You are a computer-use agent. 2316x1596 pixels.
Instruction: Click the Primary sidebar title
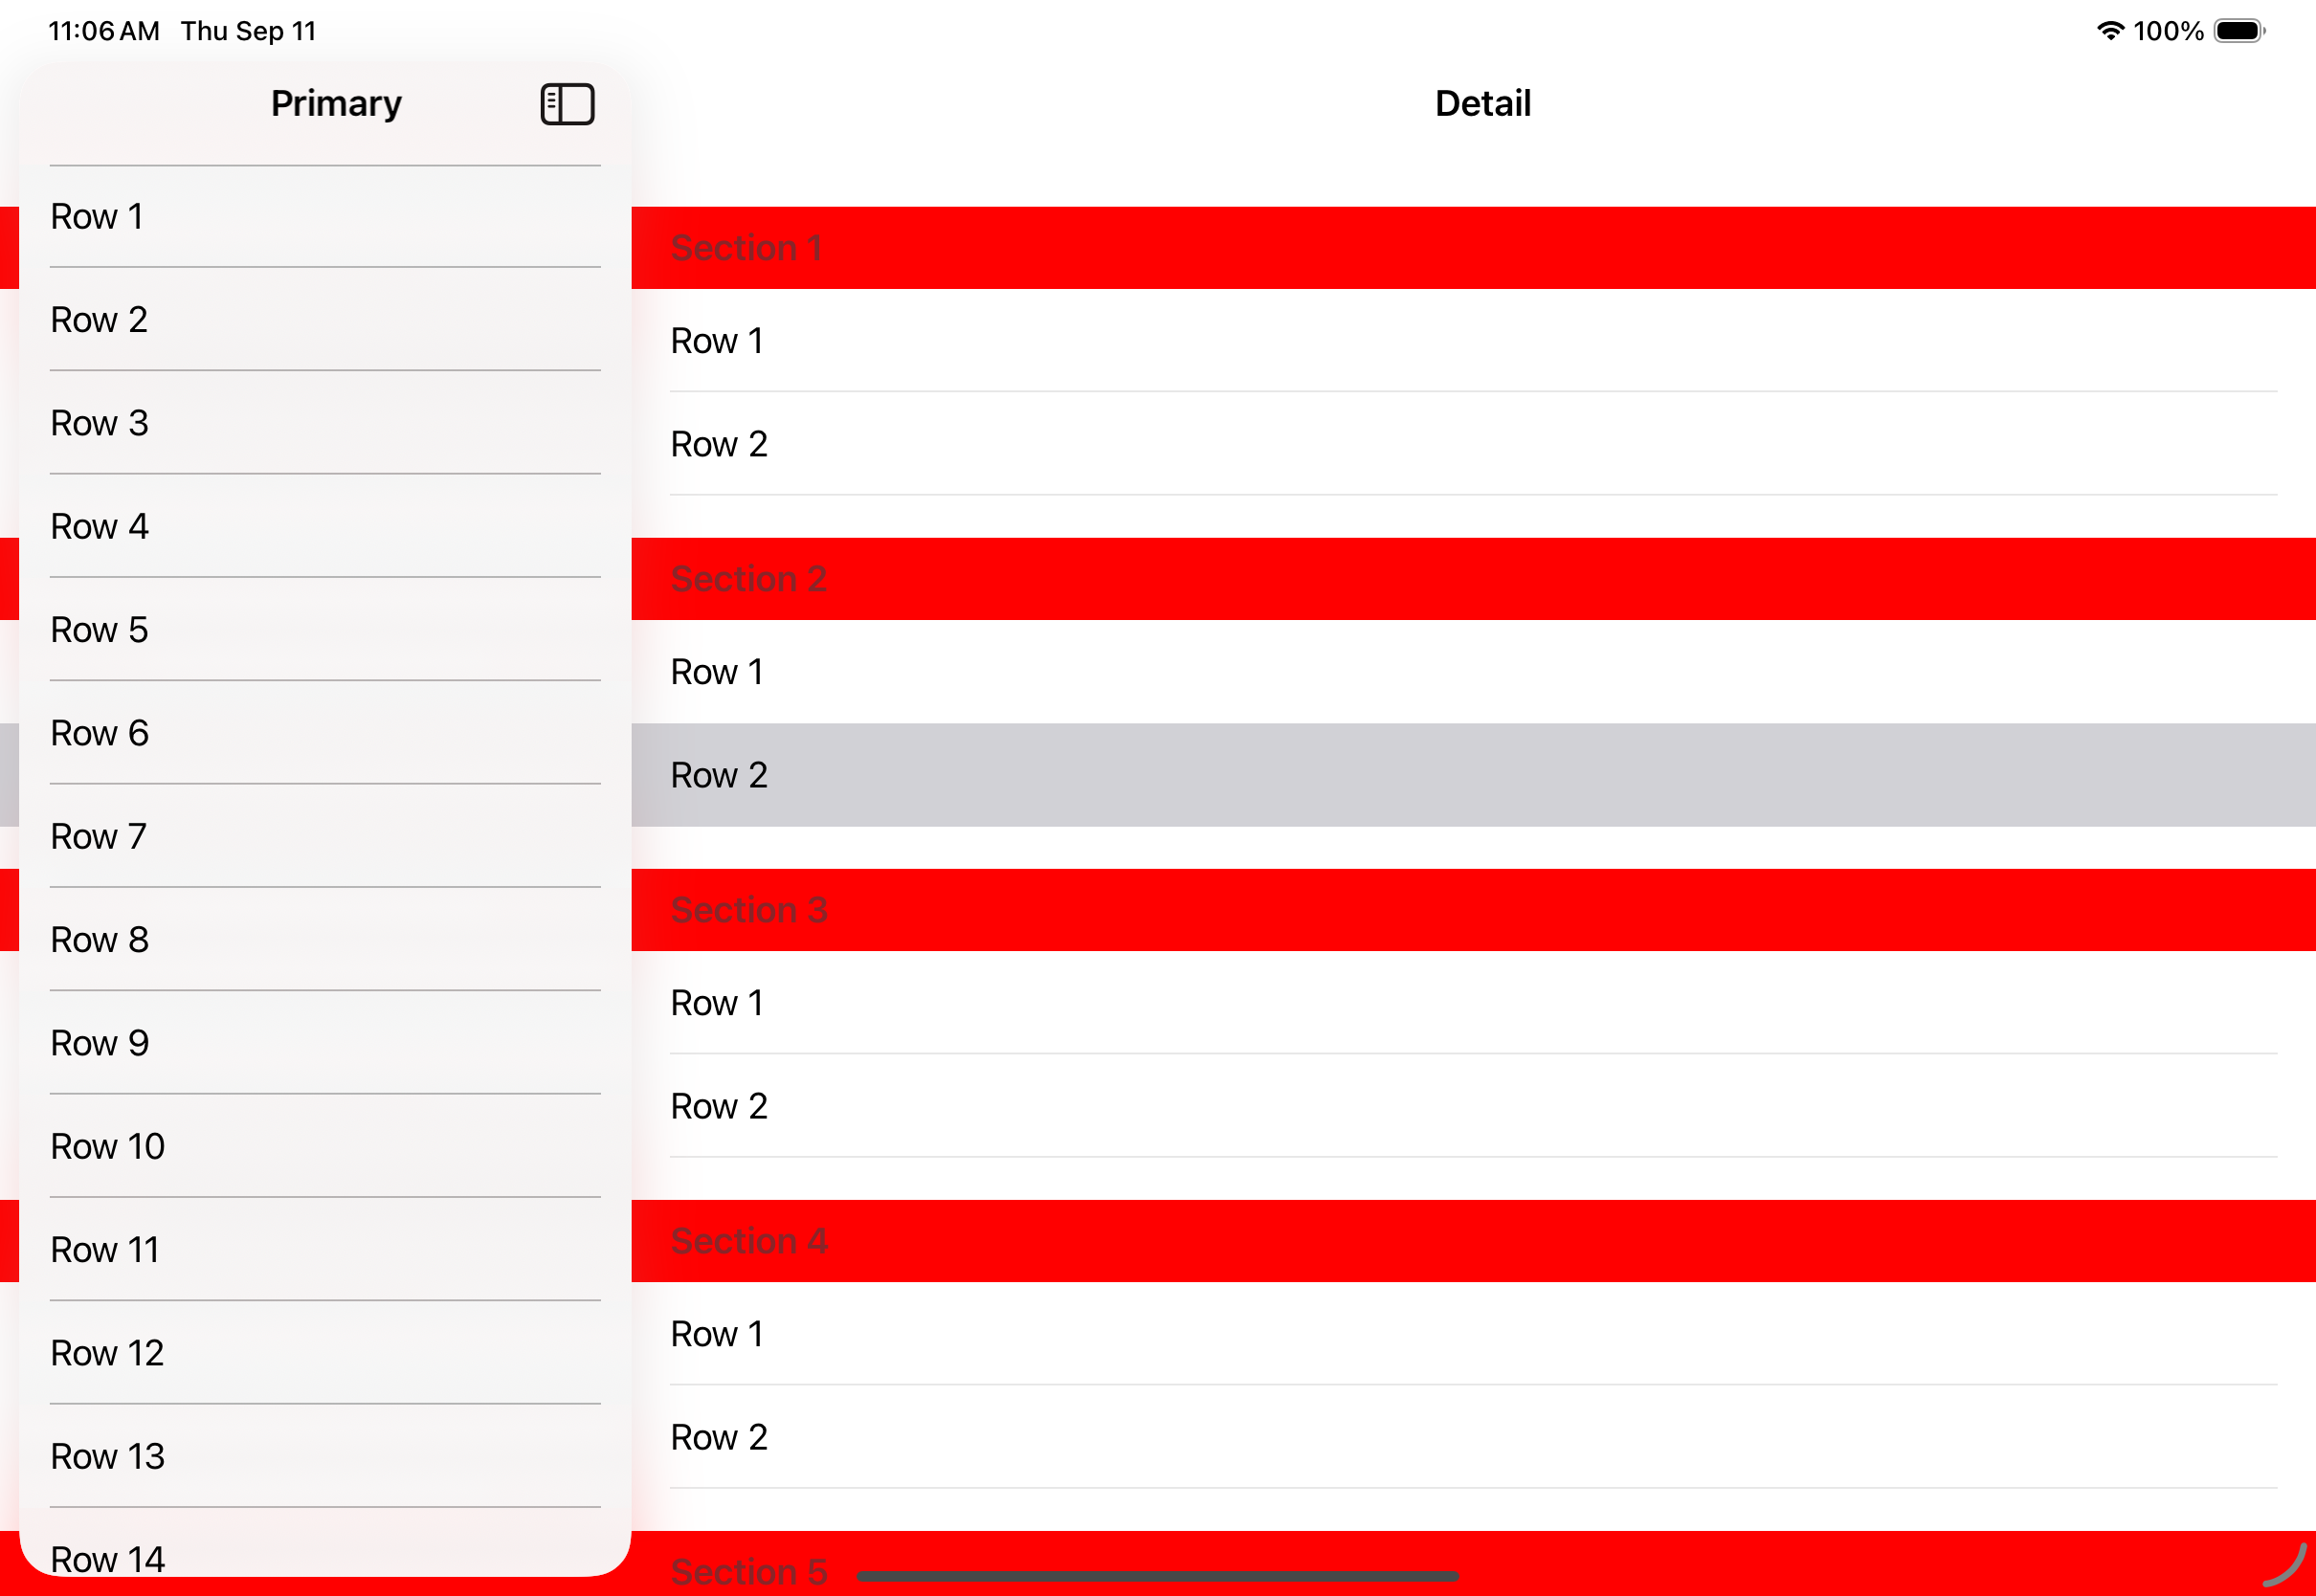(x=336, y=104)
